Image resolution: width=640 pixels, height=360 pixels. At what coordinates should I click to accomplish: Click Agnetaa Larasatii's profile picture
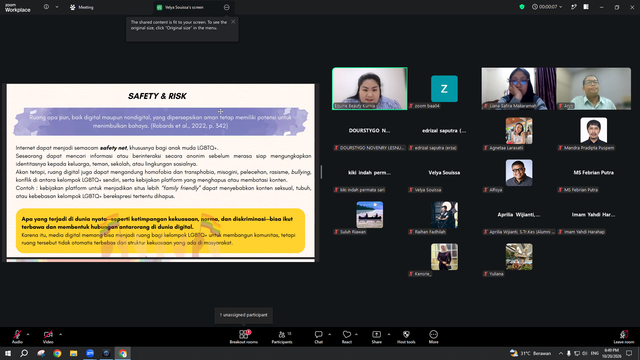pos(519,131)
